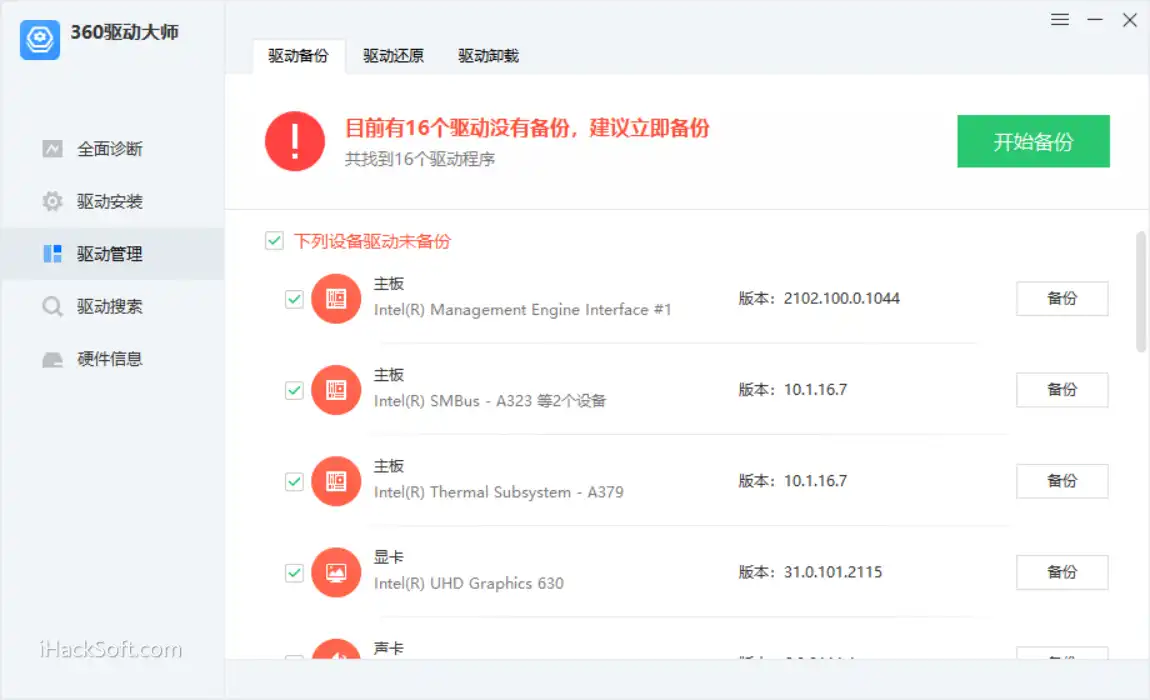Click 备份 for Management Engine Interface #1

tap(1062, 299)
